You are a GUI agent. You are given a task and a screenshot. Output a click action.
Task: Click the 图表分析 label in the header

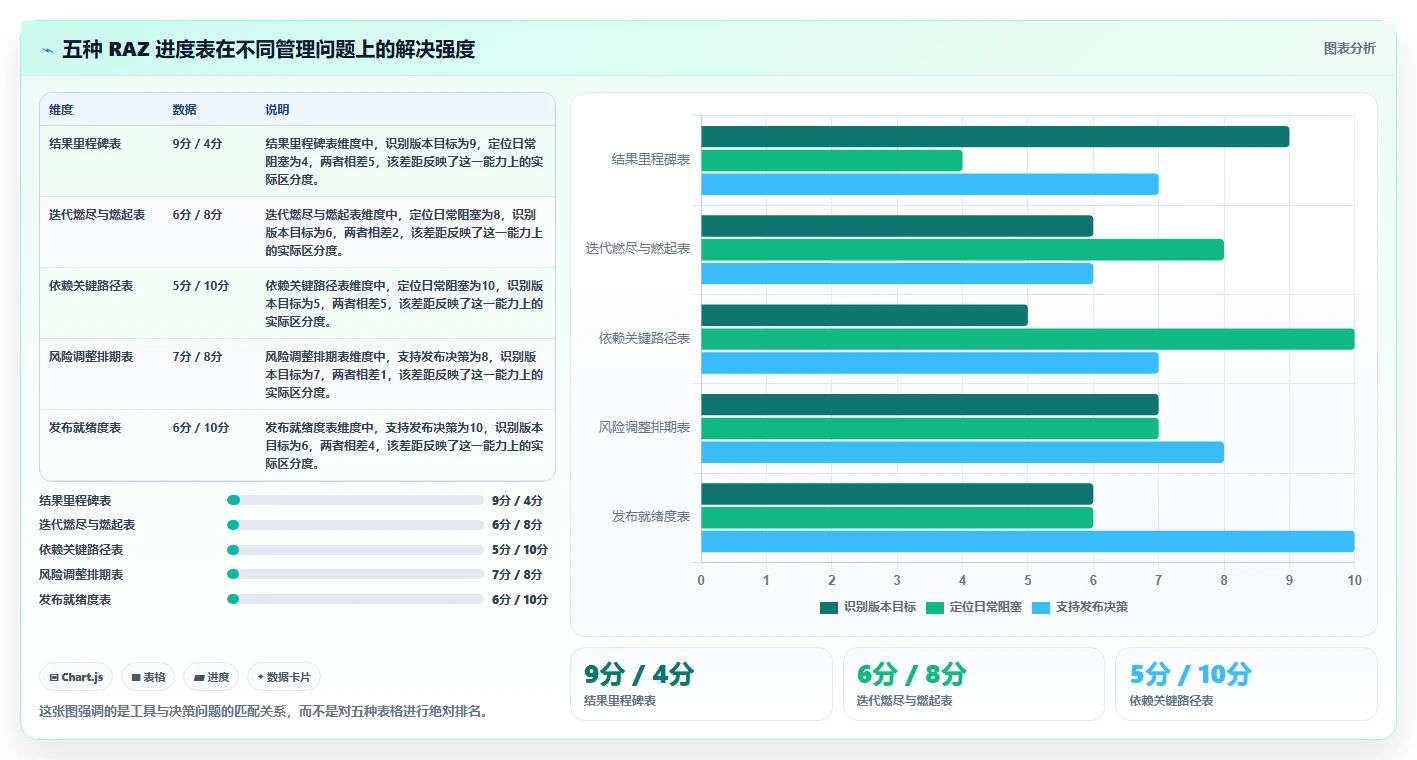pos(1349,49)
